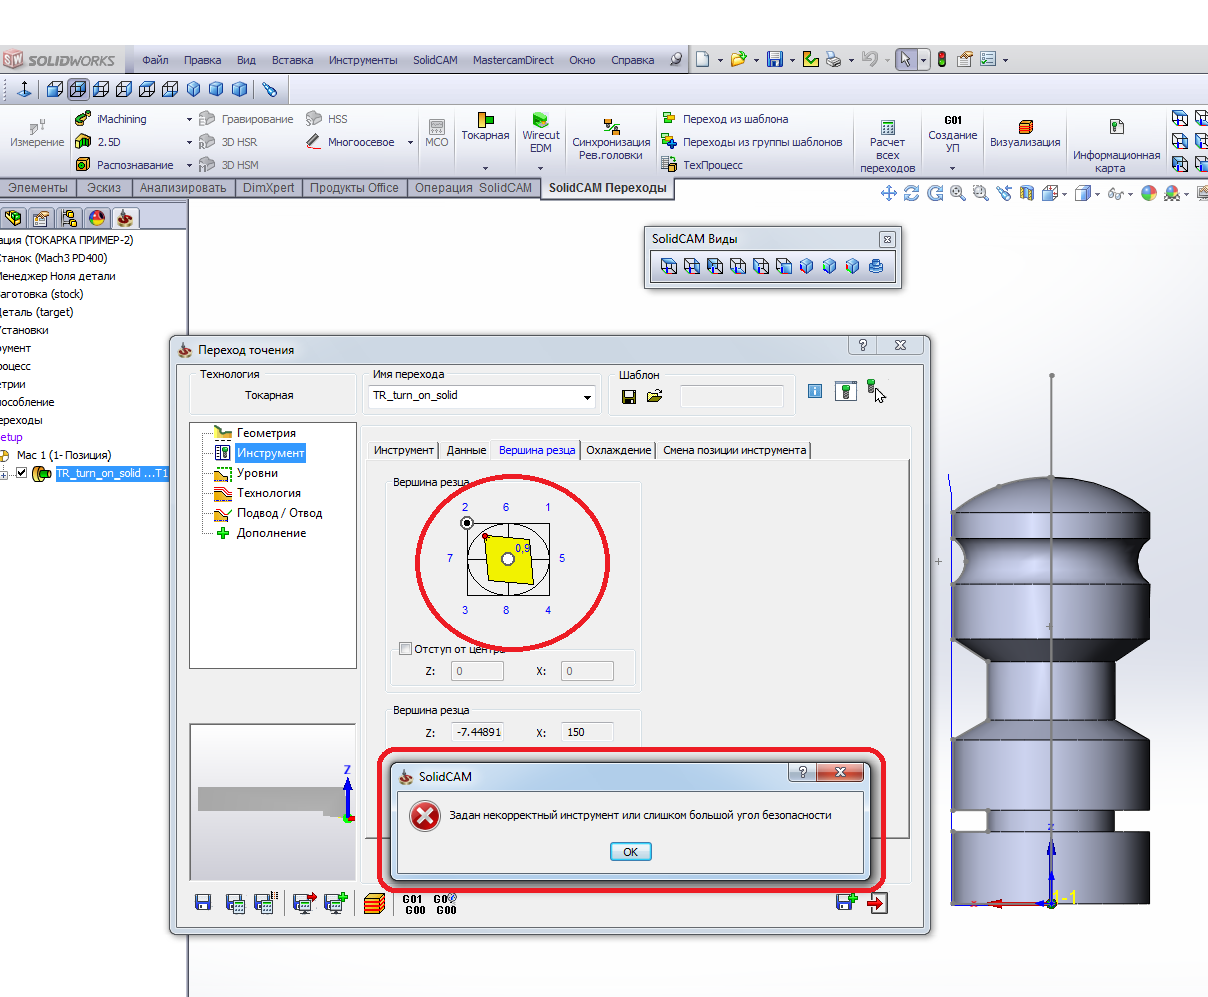Switch to the Данные tab
Screen dimensions: 1208x997
[466, 450]
